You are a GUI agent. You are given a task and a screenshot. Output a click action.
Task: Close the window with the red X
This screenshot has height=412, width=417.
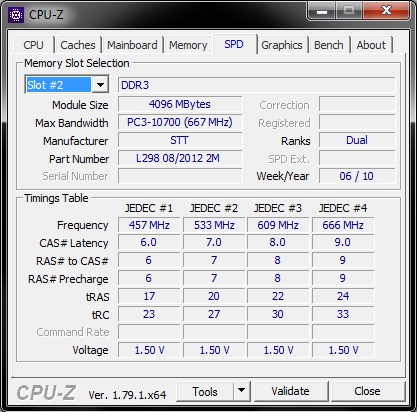pyautogui.click(x=387, y=11)
